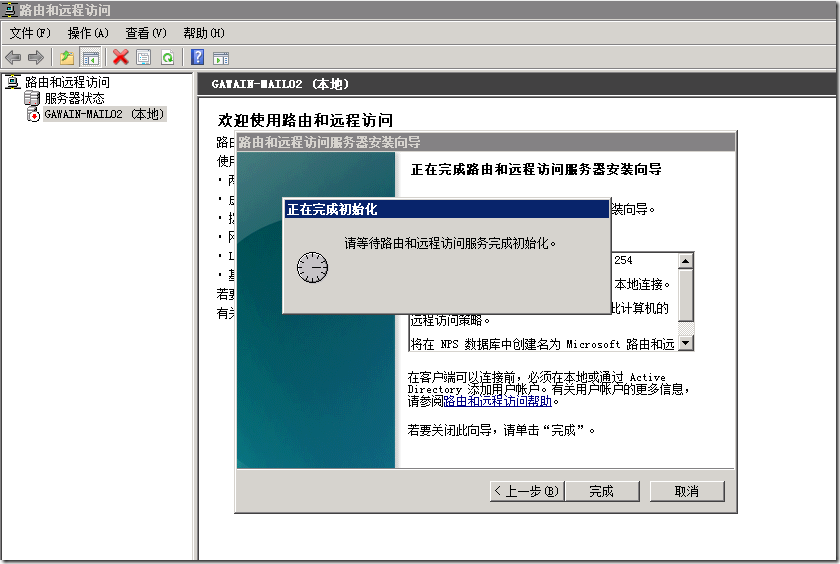The height and width of the screenshot is (564, 840).
Task: Click the 完成 finish button in wizard
Action: click(x=602, y=491)
